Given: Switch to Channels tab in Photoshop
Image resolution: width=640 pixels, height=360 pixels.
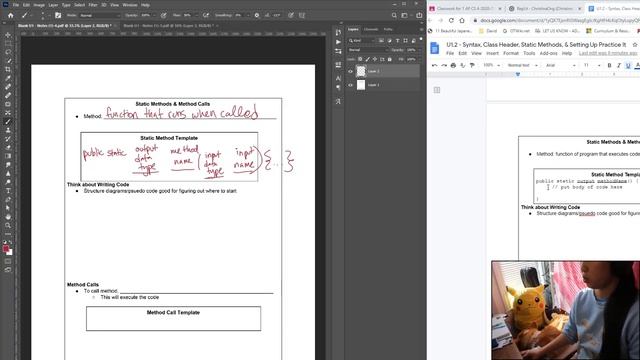Looking at the screenshot, I should click(371, 29).
